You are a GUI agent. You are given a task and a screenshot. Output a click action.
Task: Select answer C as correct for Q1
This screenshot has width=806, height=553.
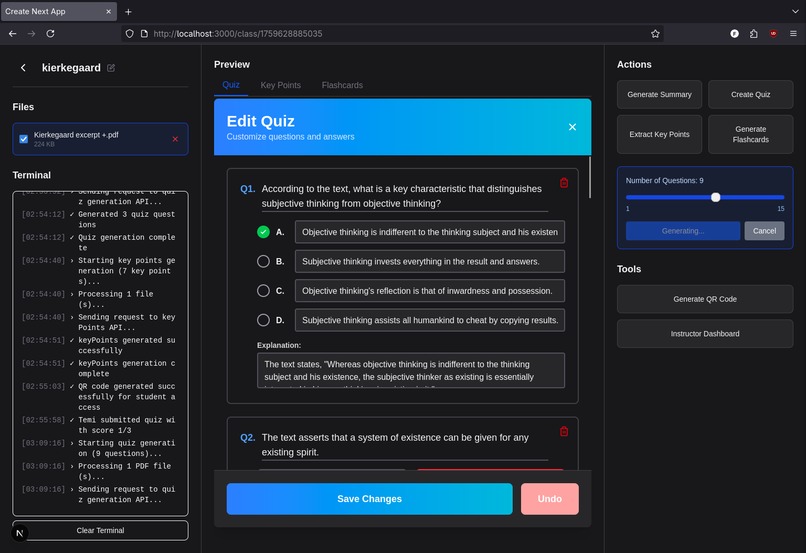[263, 291]
